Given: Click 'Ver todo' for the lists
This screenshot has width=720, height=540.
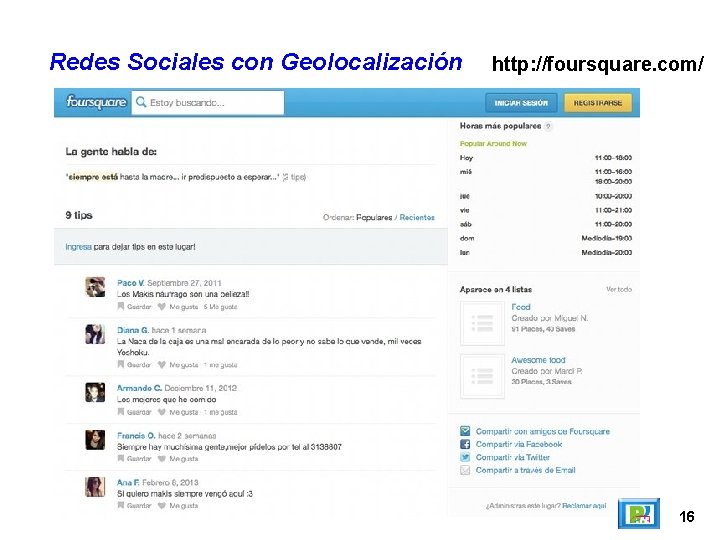Looking at the screenshot, I should coord(619,289).
